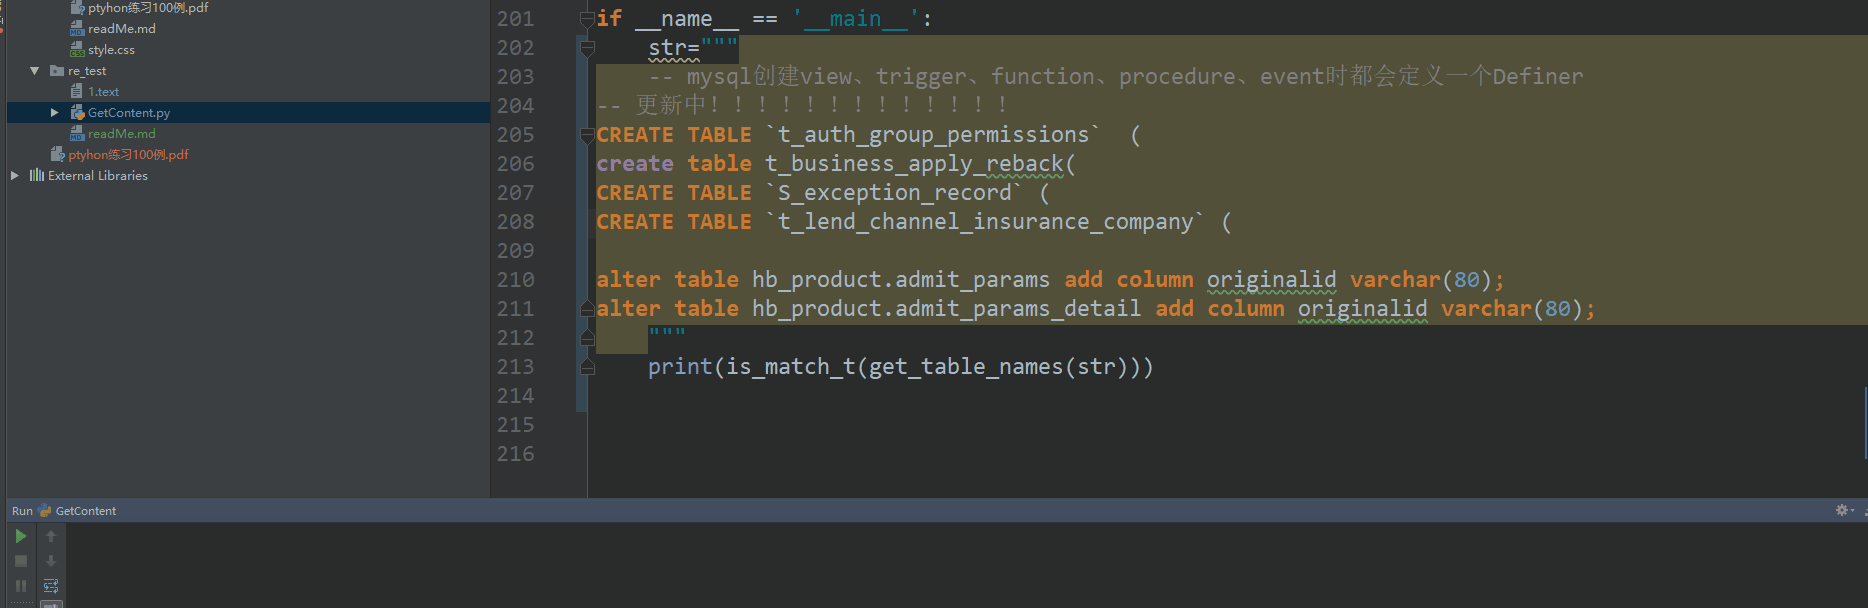
Task: Toggle fold marker at line 202
Action: pyautogui.click(x=587, y=48)
